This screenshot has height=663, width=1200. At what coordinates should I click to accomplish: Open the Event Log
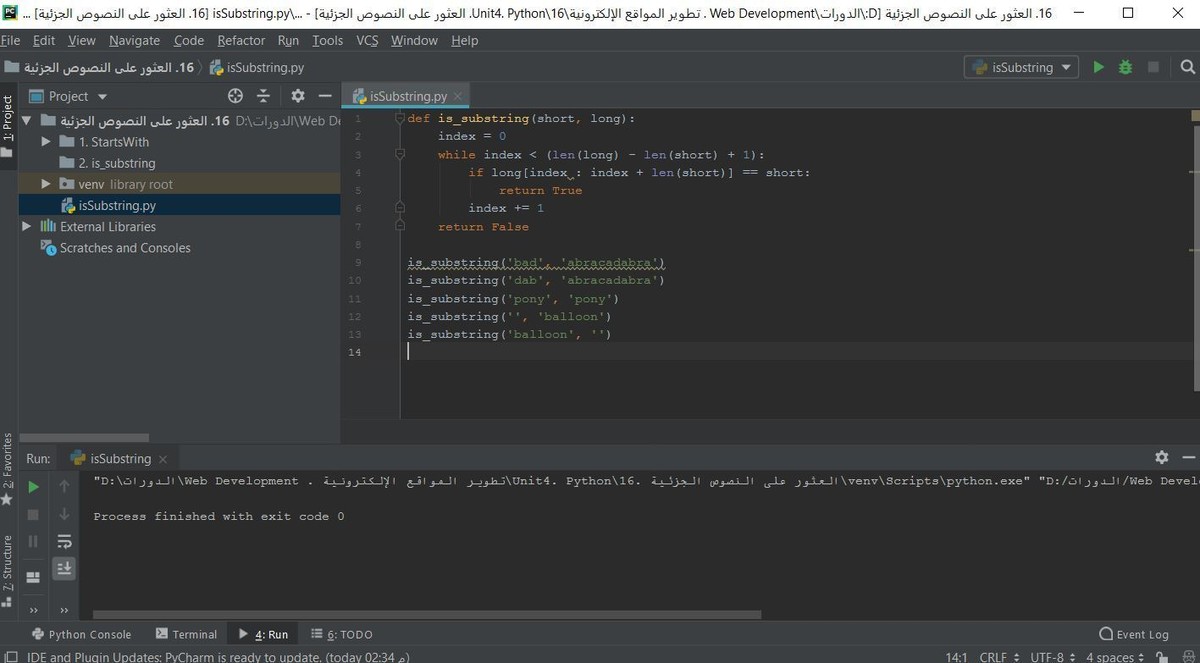1133,634
